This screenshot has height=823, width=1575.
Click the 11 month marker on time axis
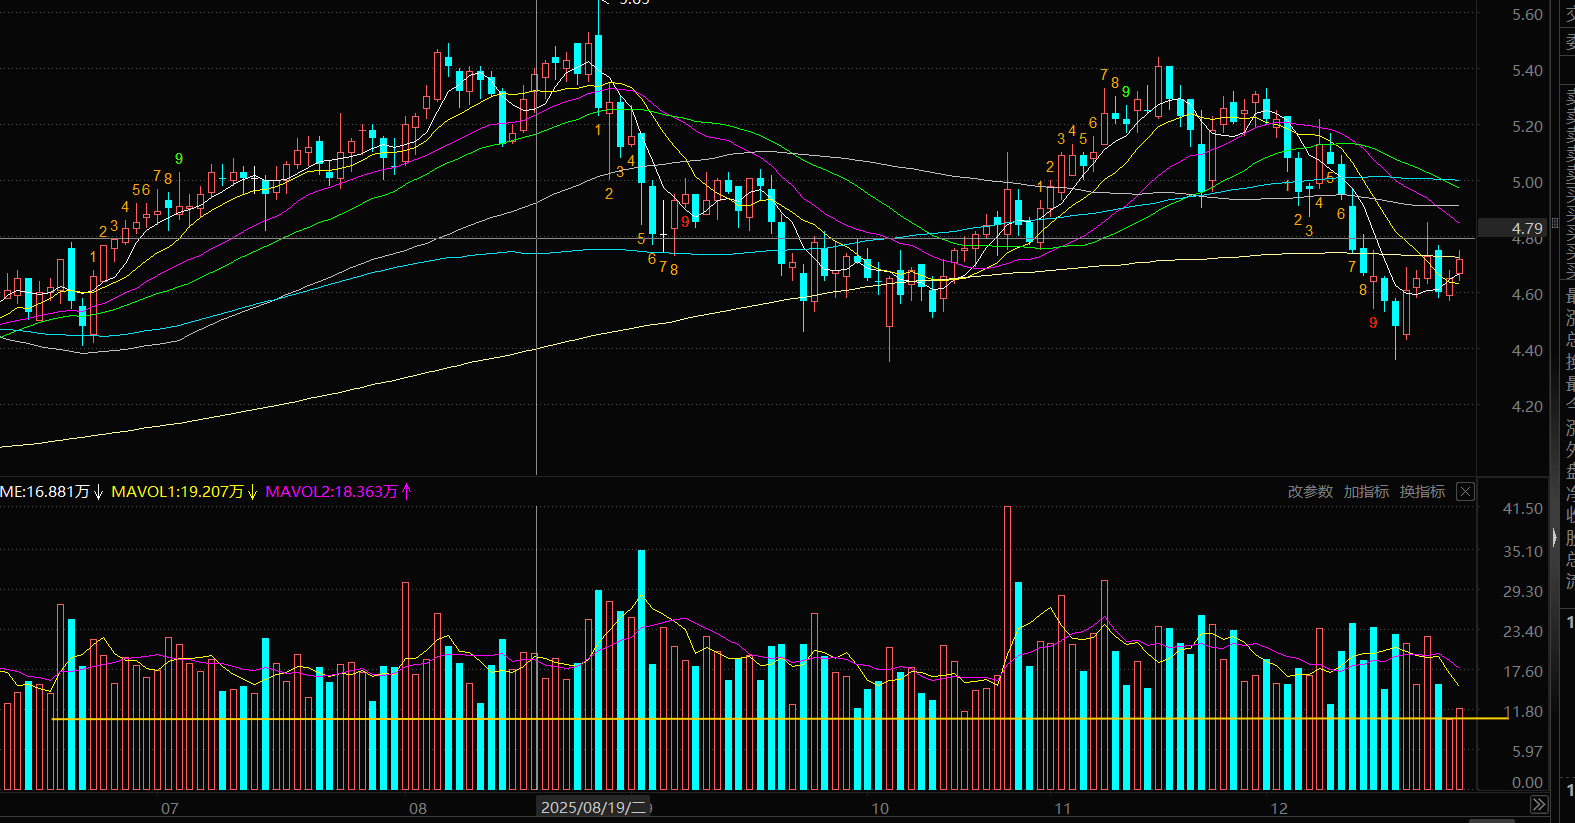(x=1062, y=808)
